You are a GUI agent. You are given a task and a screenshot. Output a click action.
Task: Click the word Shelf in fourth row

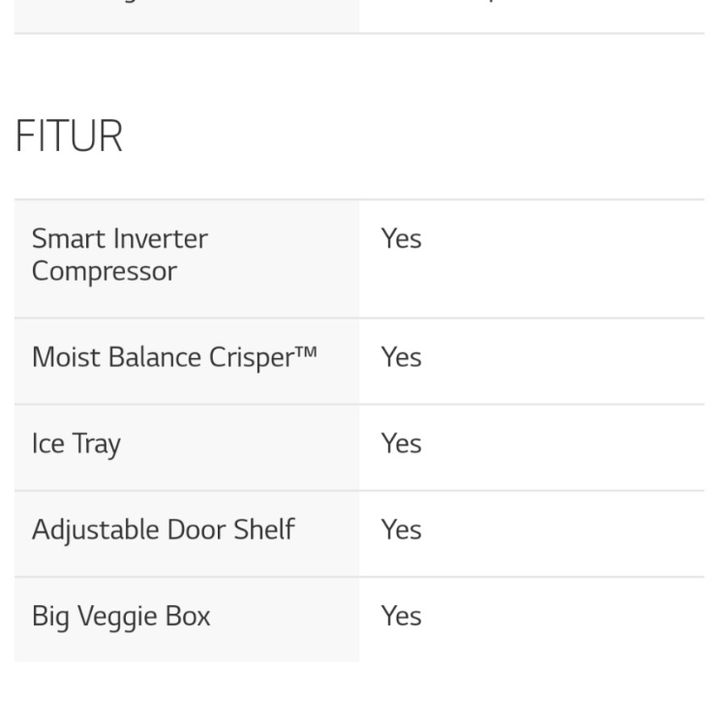264,529
